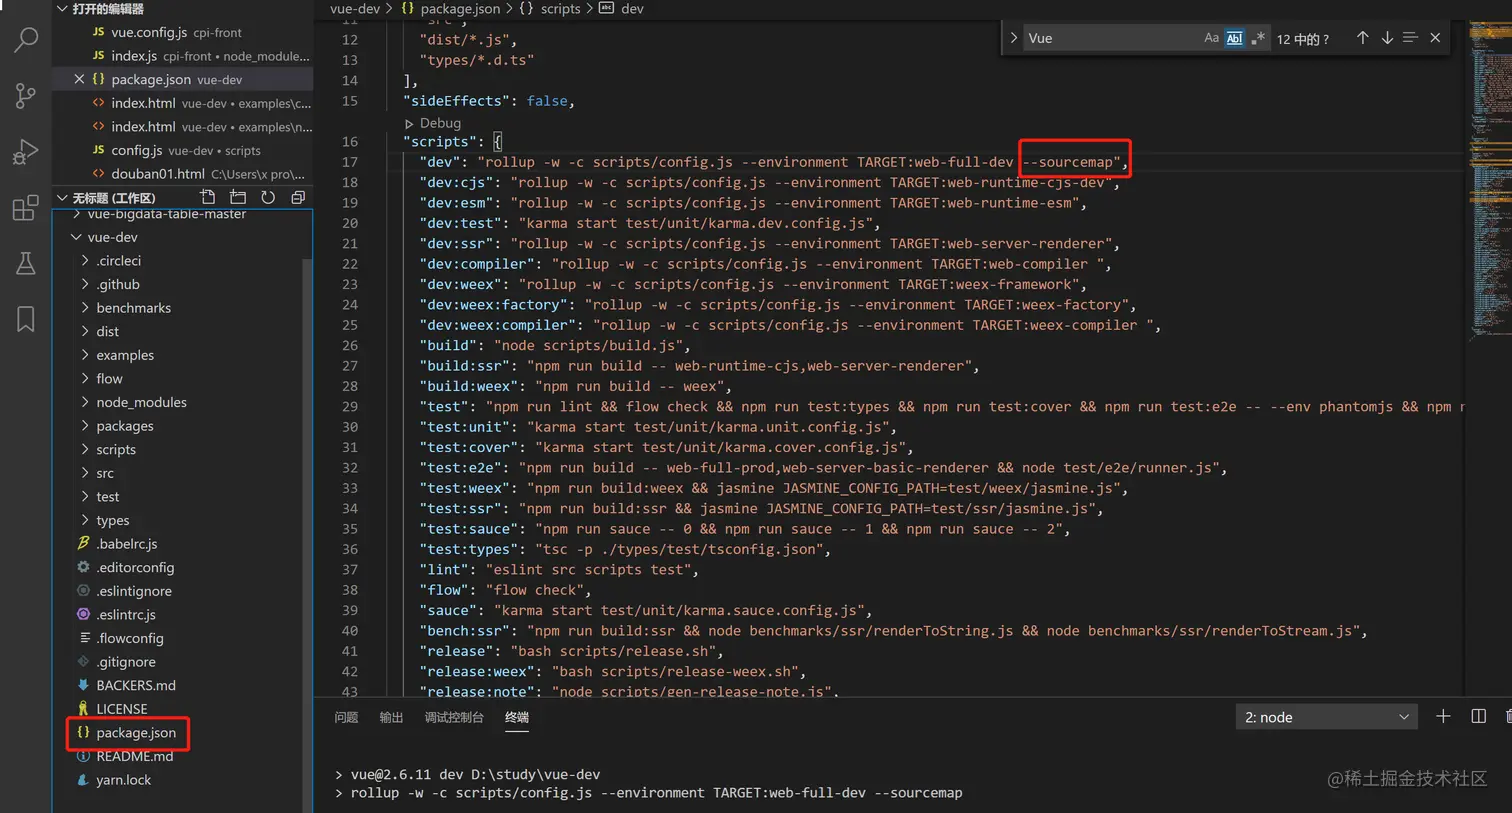The image size is (1512, 813).
Task: Create a new file in workspace explorer
Action: (208, 197)
